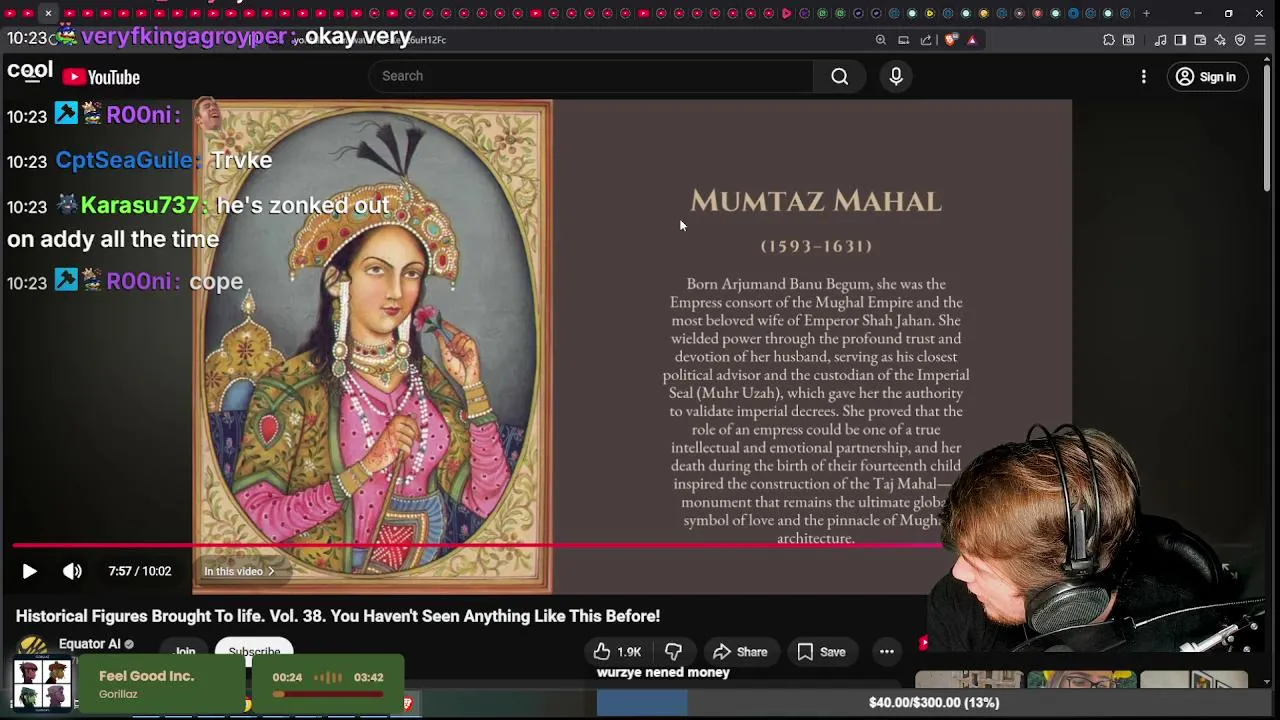The image size is (1280, 720).
Task: Like the video with thumbs-up 1.9K
Action: (617, 652)
